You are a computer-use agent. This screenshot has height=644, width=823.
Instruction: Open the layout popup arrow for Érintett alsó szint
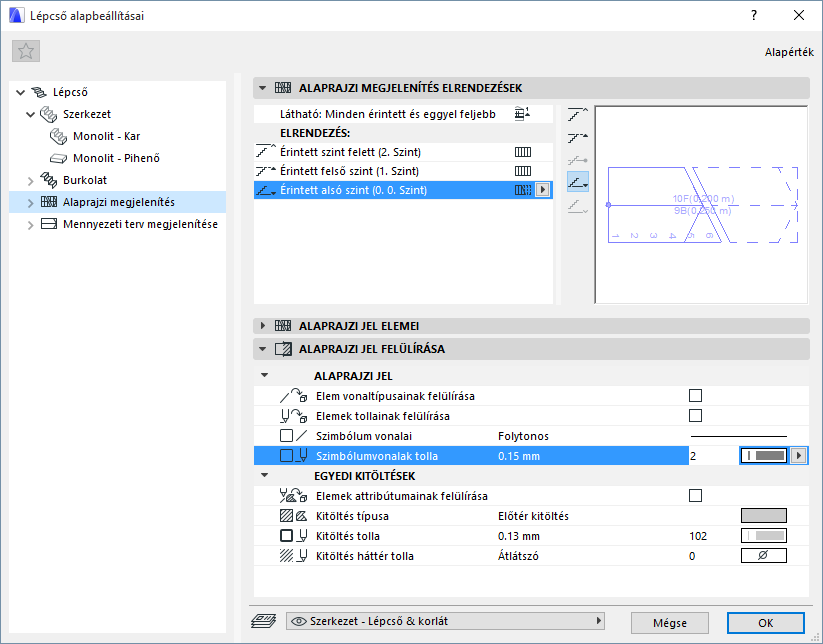543,190
